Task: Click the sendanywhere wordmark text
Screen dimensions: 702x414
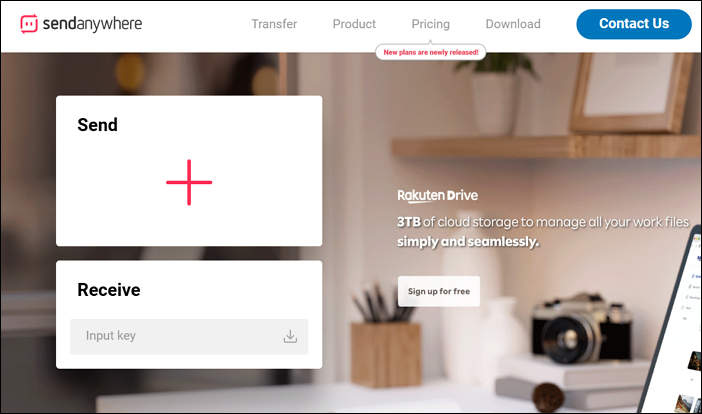Action: (92, 24)
